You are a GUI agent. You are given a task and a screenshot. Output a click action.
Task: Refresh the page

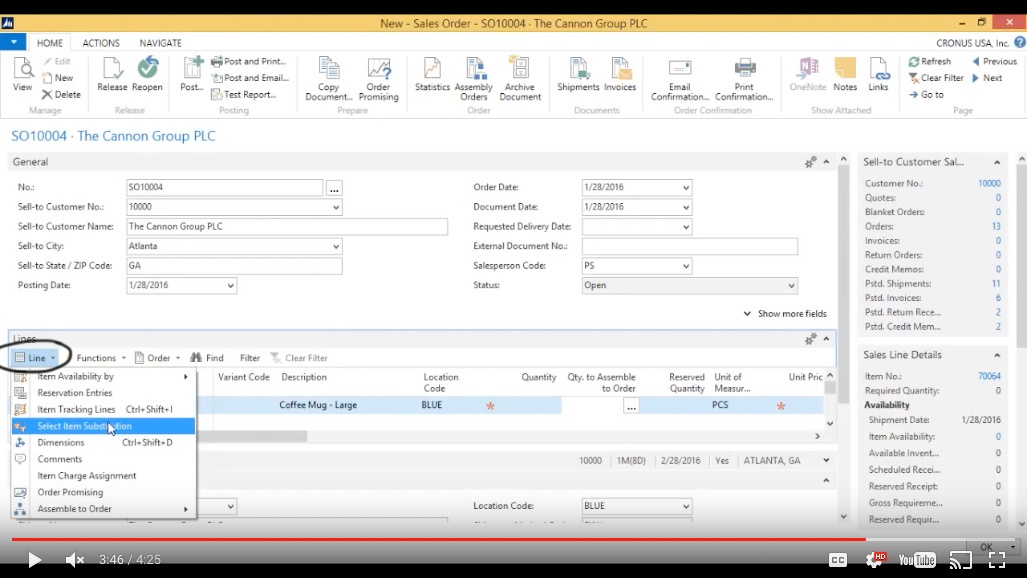pyautogui.click(x=929, y=61)
